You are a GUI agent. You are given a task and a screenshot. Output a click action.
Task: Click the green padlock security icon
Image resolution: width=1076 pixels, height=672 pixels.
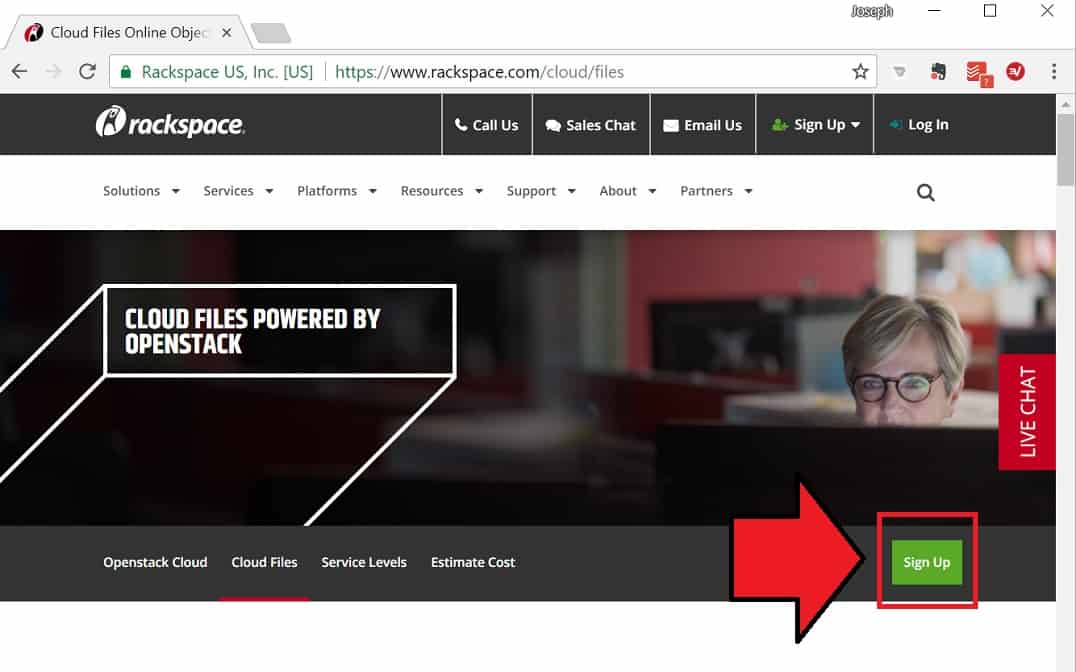[126, 72]
